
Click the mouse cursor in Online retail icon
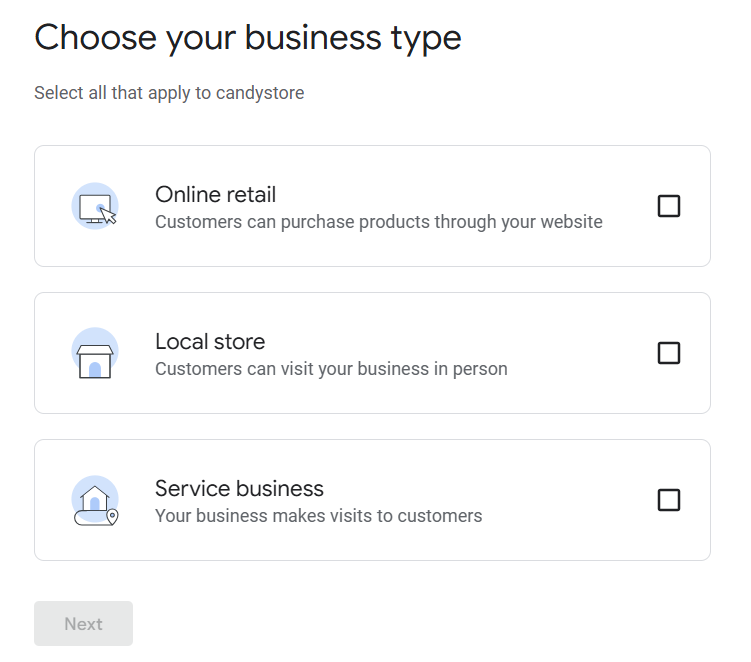pyautogui.click(x=108, y=215)
